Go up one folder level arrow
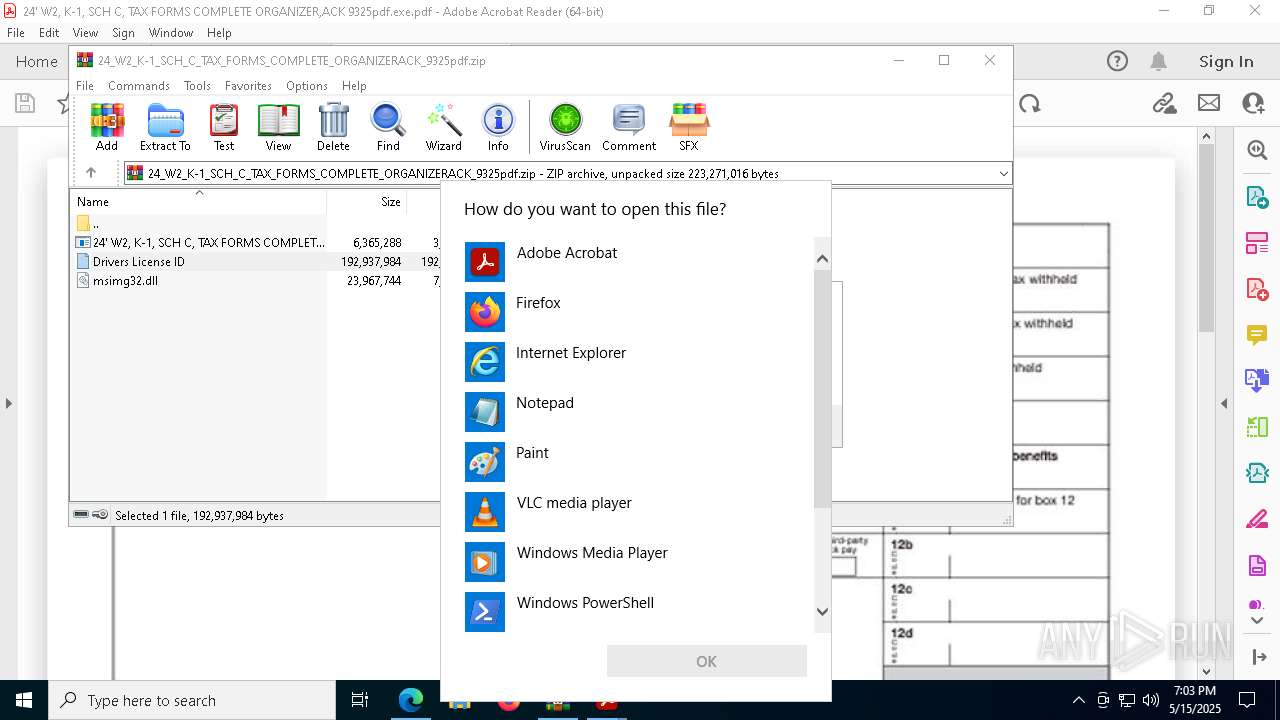Image resolution: width=1280 pixels, height=720 pixels. pos(91,173)
